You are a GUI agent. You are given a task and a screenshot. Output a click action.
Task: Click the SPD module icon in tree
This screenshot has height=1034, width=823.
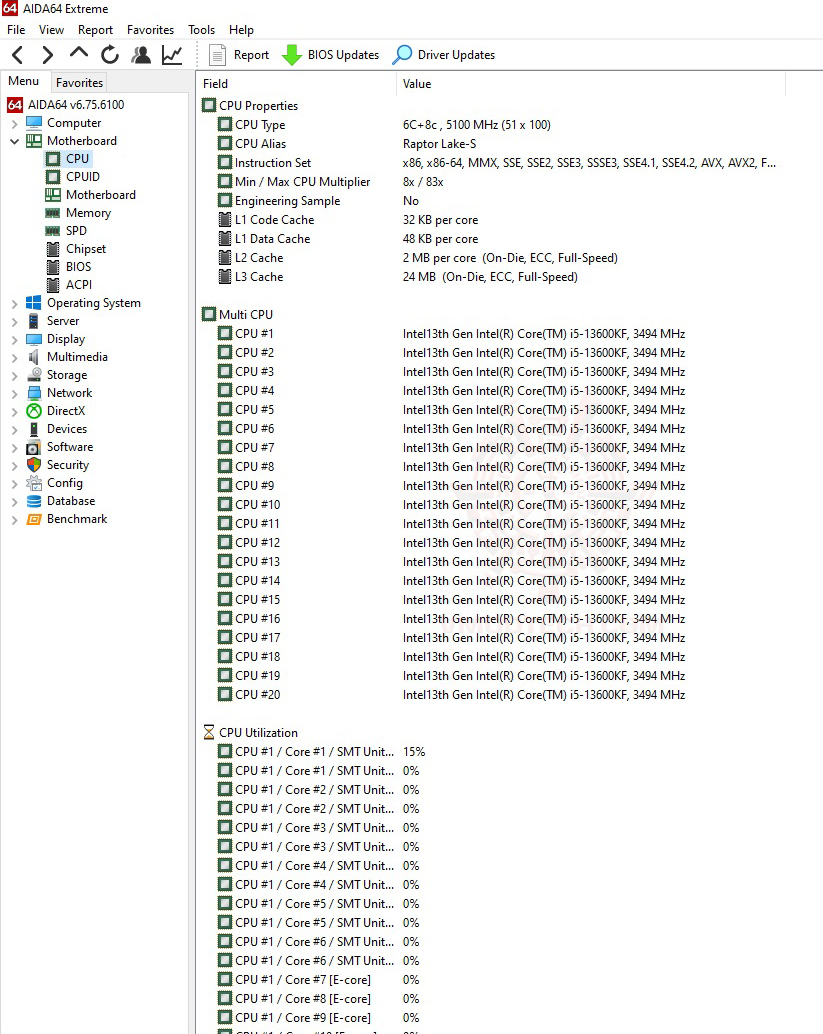pos(53,231)
